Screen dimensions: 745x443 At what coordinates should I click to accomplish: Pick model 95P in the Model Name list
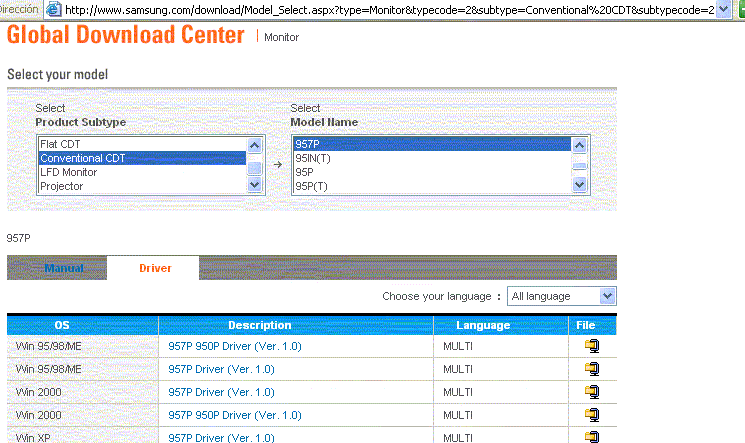(432, 172)
